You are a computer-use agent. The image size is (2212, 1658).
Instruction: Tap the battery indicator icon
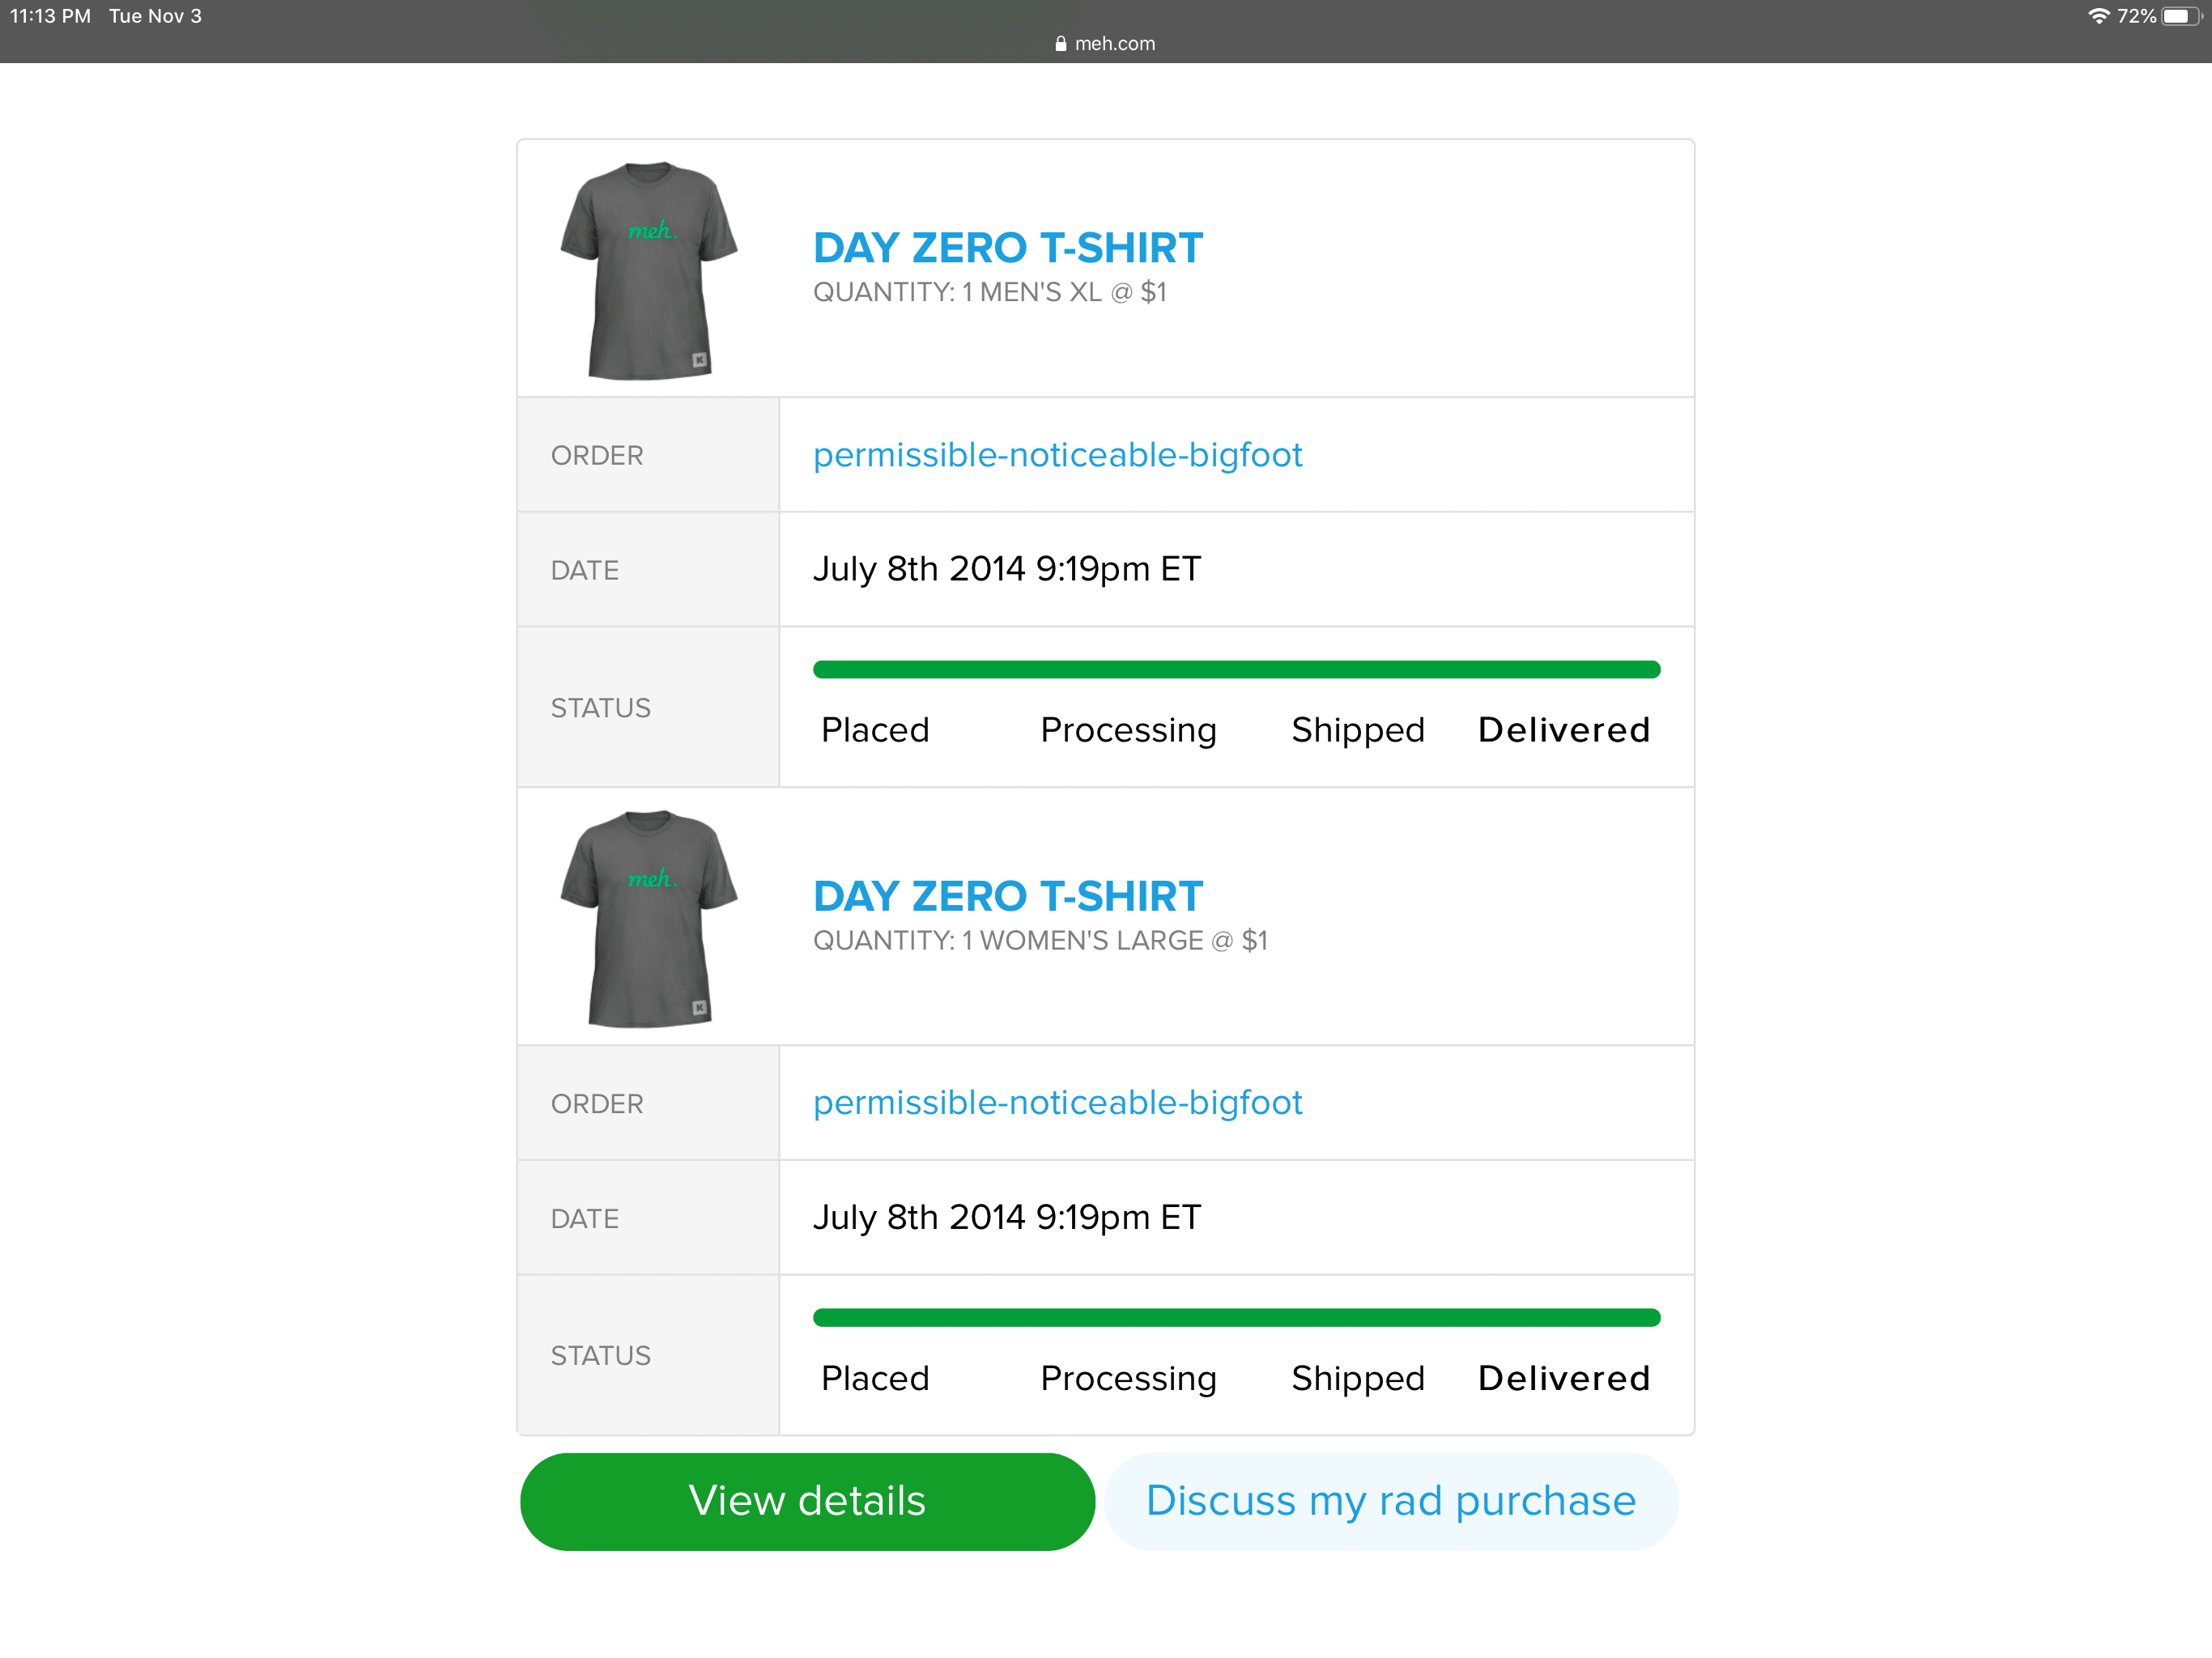coord(2181,16)
